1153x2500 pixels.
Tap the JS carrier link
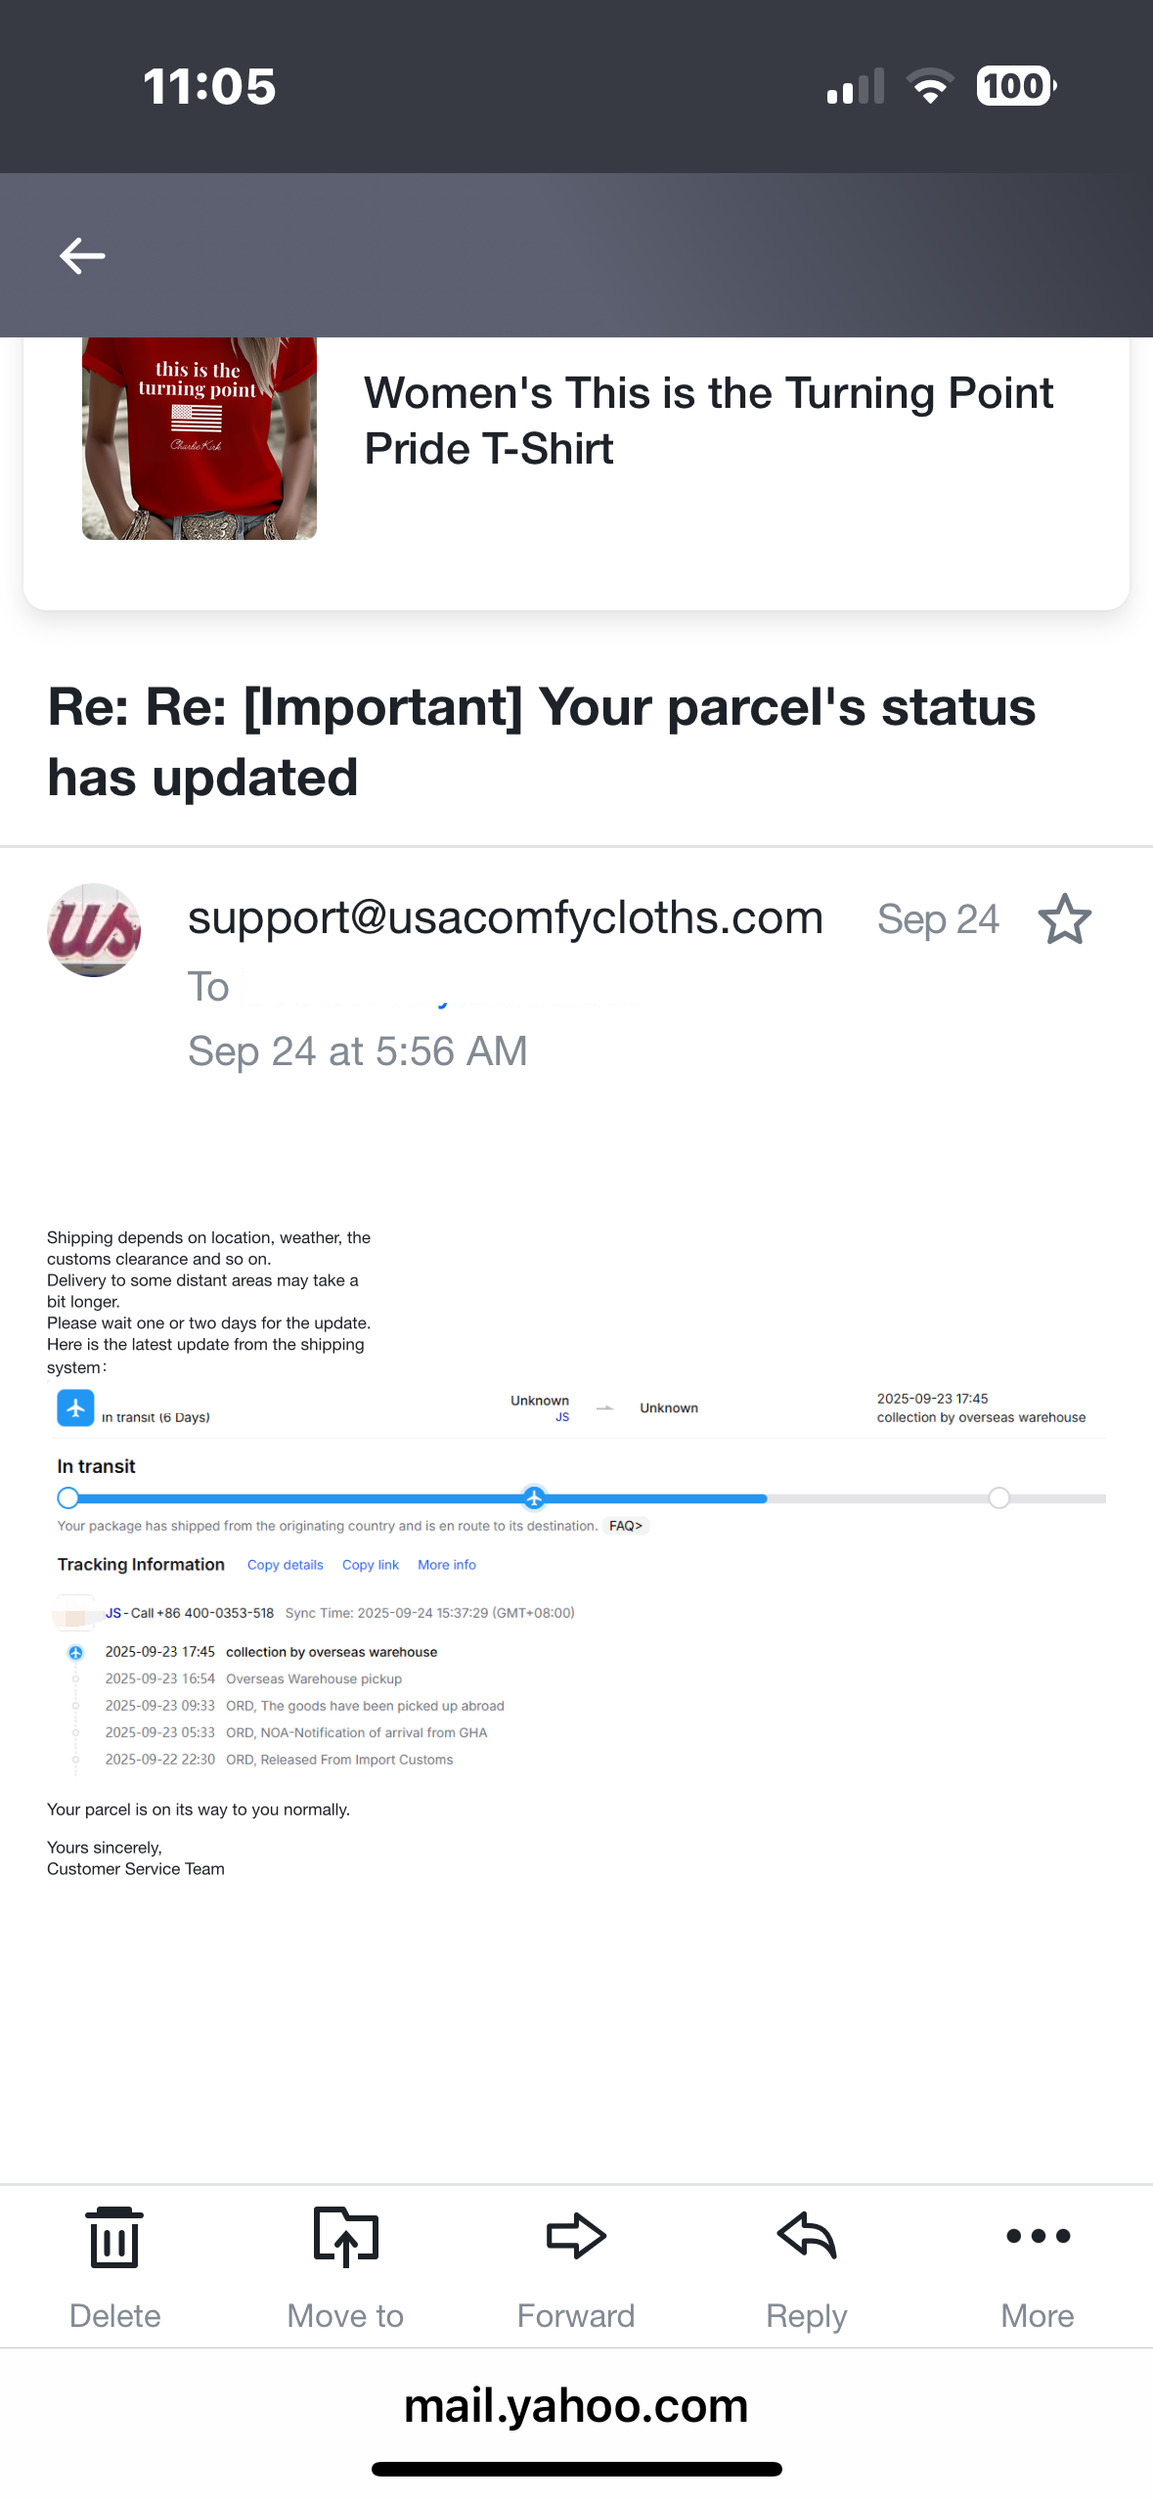point(113,1613)
